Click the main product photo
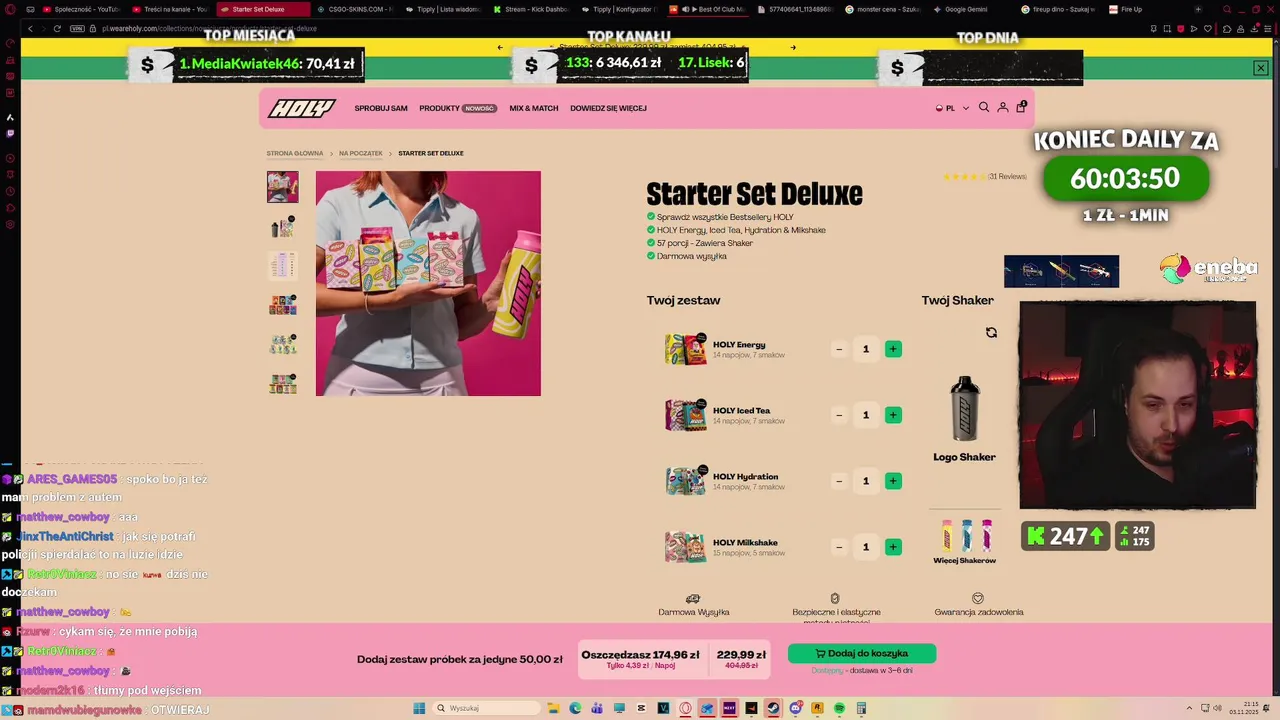 (428, 283)
